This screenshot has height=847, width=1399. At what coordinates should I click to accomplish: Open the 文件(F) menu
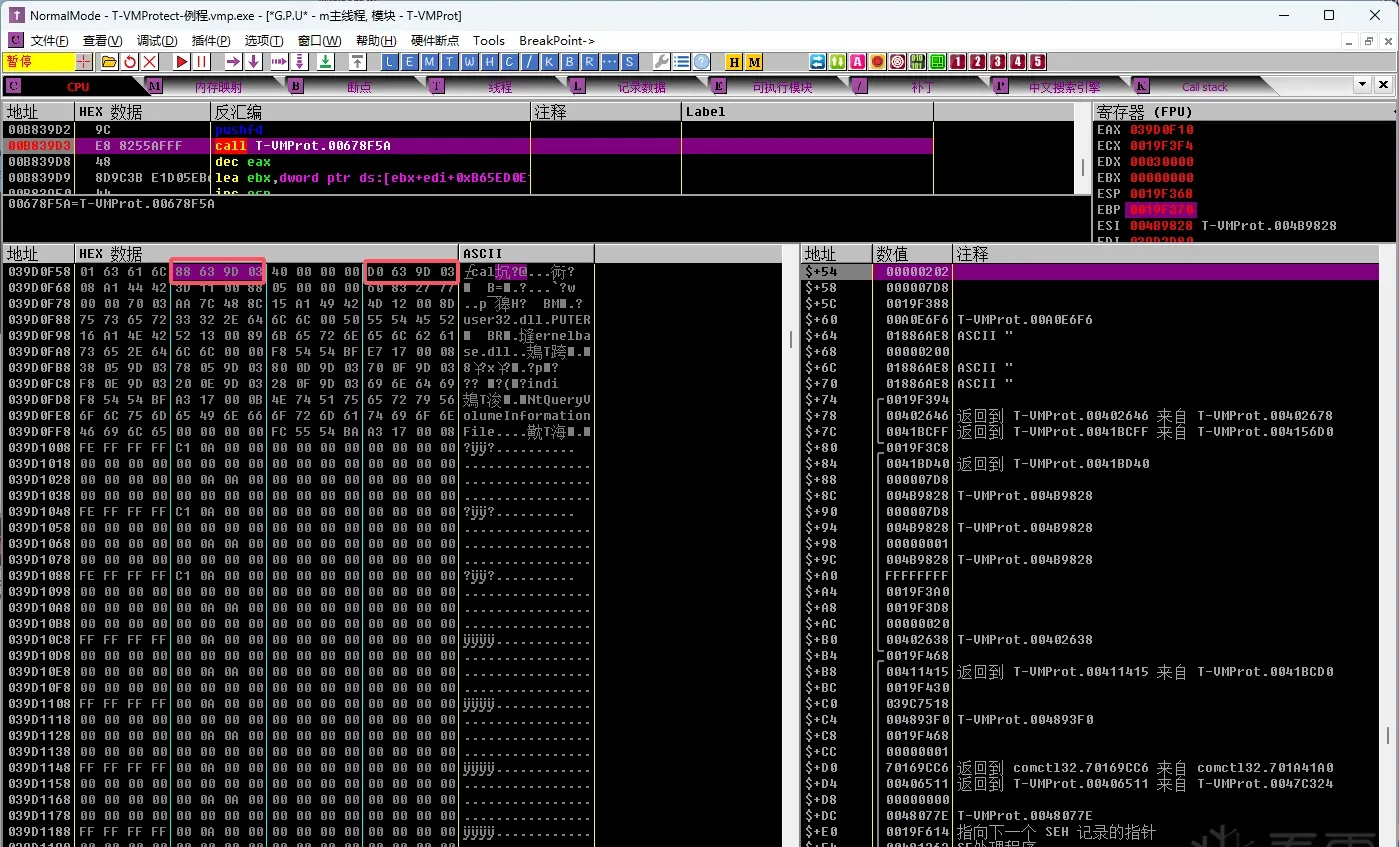point(50,41)
